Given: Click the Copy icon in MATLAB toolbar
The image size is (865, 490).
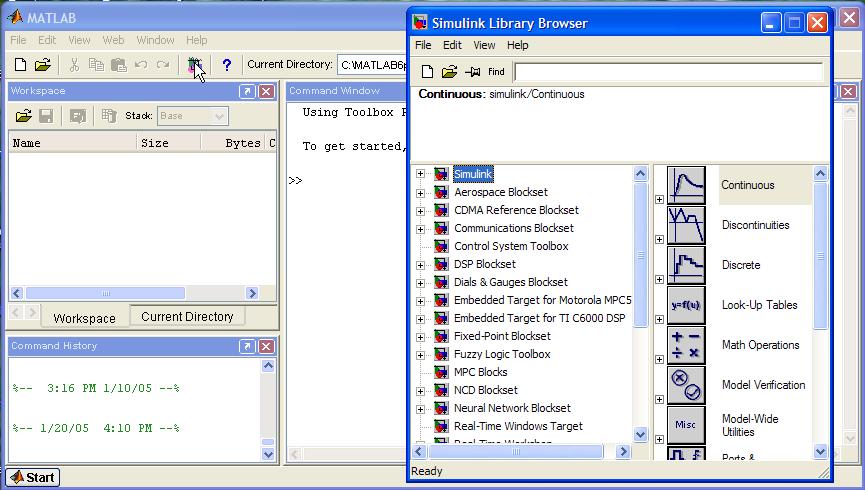Looking at the screenshot, I should click(96, 65).
